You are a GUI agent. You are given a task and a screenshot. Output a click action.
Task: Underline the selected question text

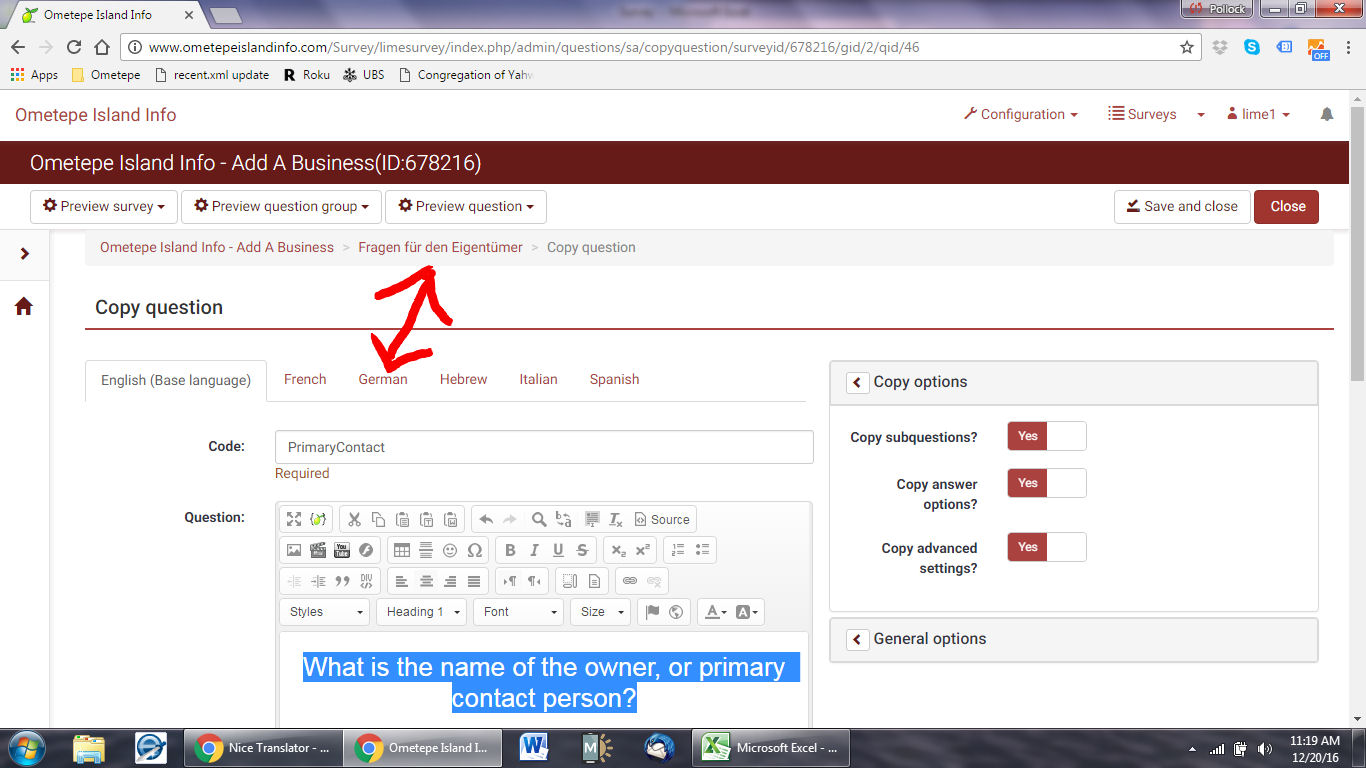(558, 550)
